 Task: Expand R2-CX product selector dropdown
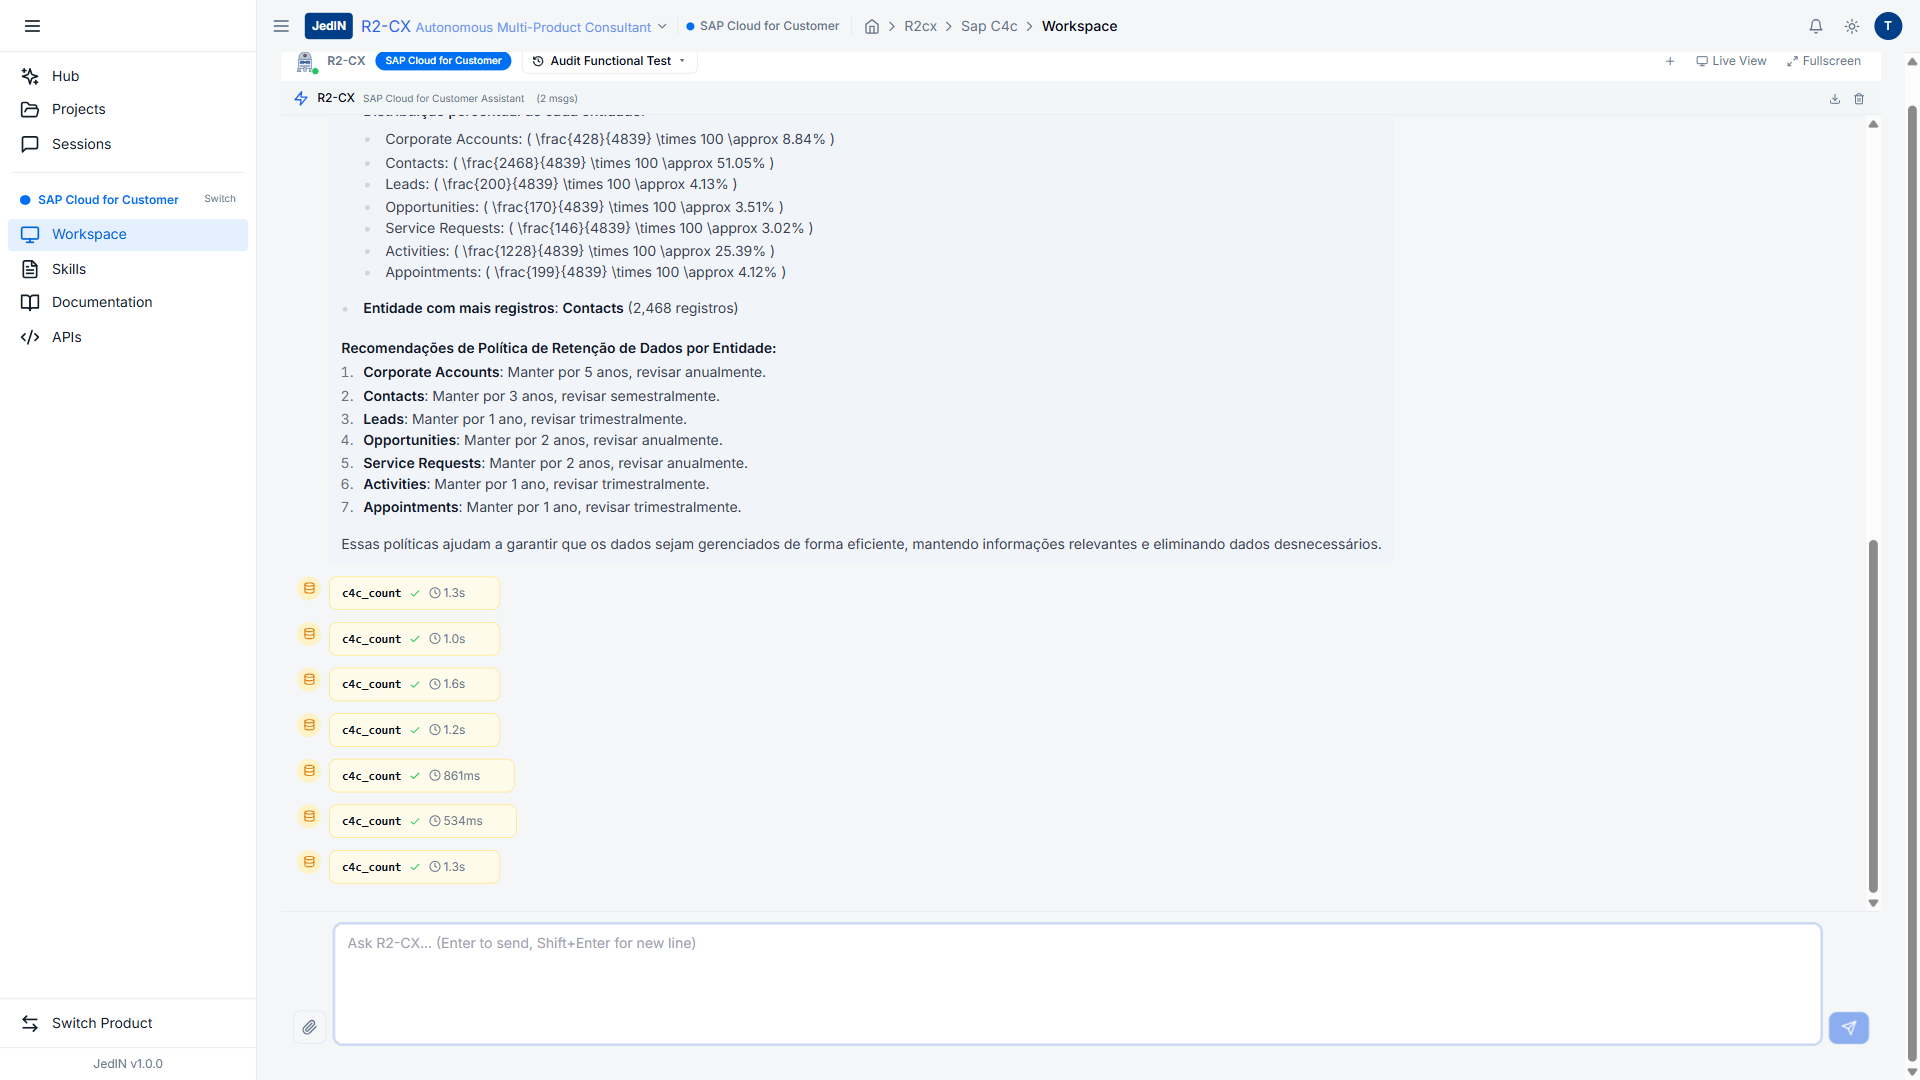pos(661,26)
